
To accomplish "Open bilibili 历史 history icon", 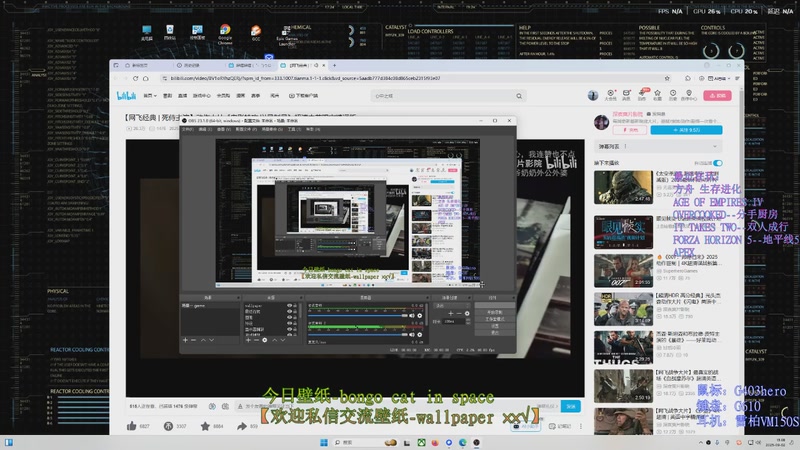I will [673, 95].
